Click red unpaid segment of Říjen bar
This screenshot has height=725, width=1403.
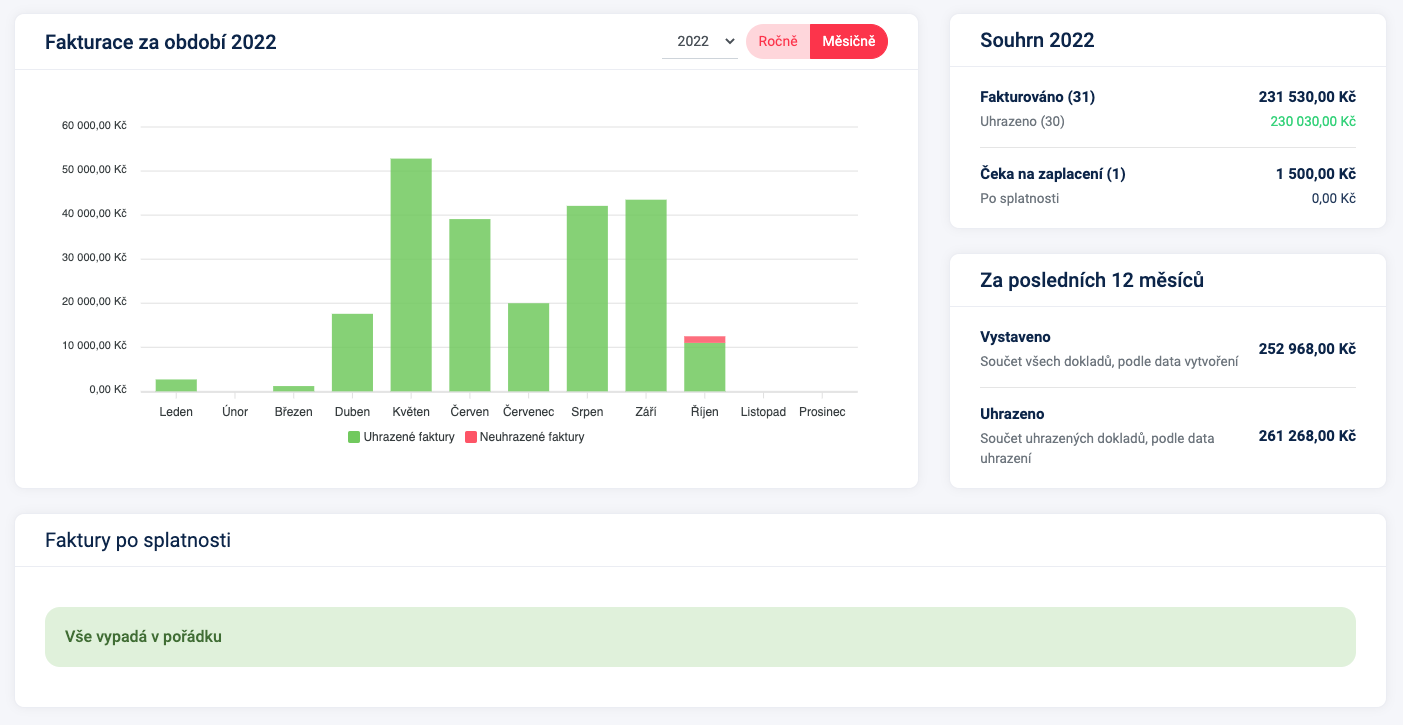pyautogui.click(x=705, y=340)
